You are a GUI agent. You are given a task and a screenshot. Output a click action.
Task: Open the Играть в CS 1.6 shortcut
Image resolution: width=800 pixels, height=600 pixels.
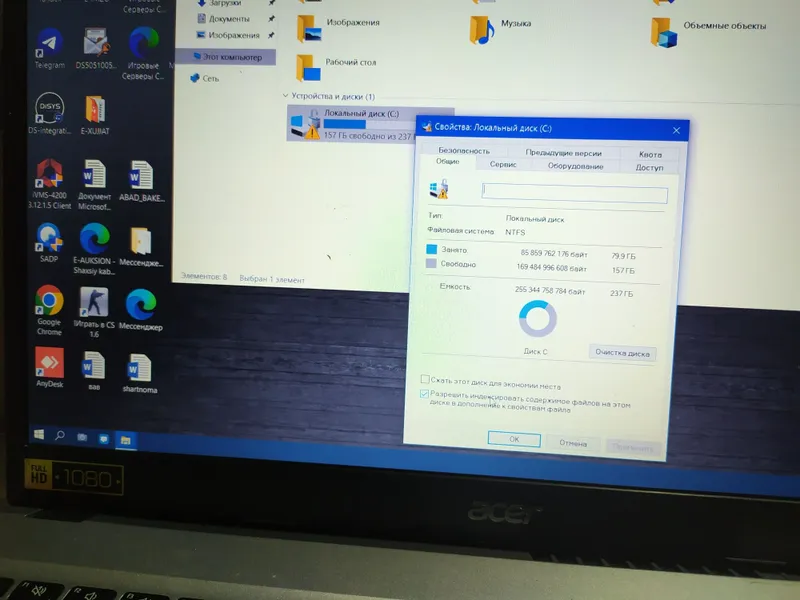pos(94,312)
